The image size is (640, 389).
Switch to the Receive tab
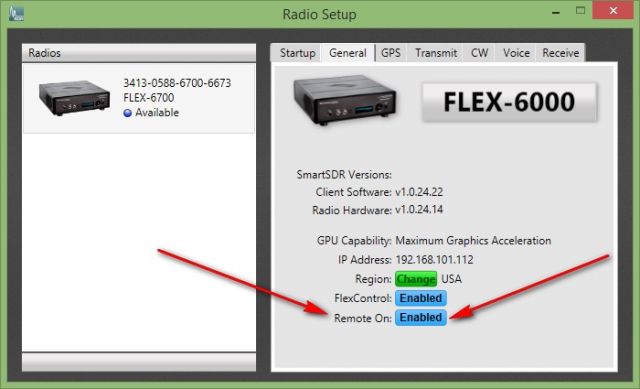point(560,53)
